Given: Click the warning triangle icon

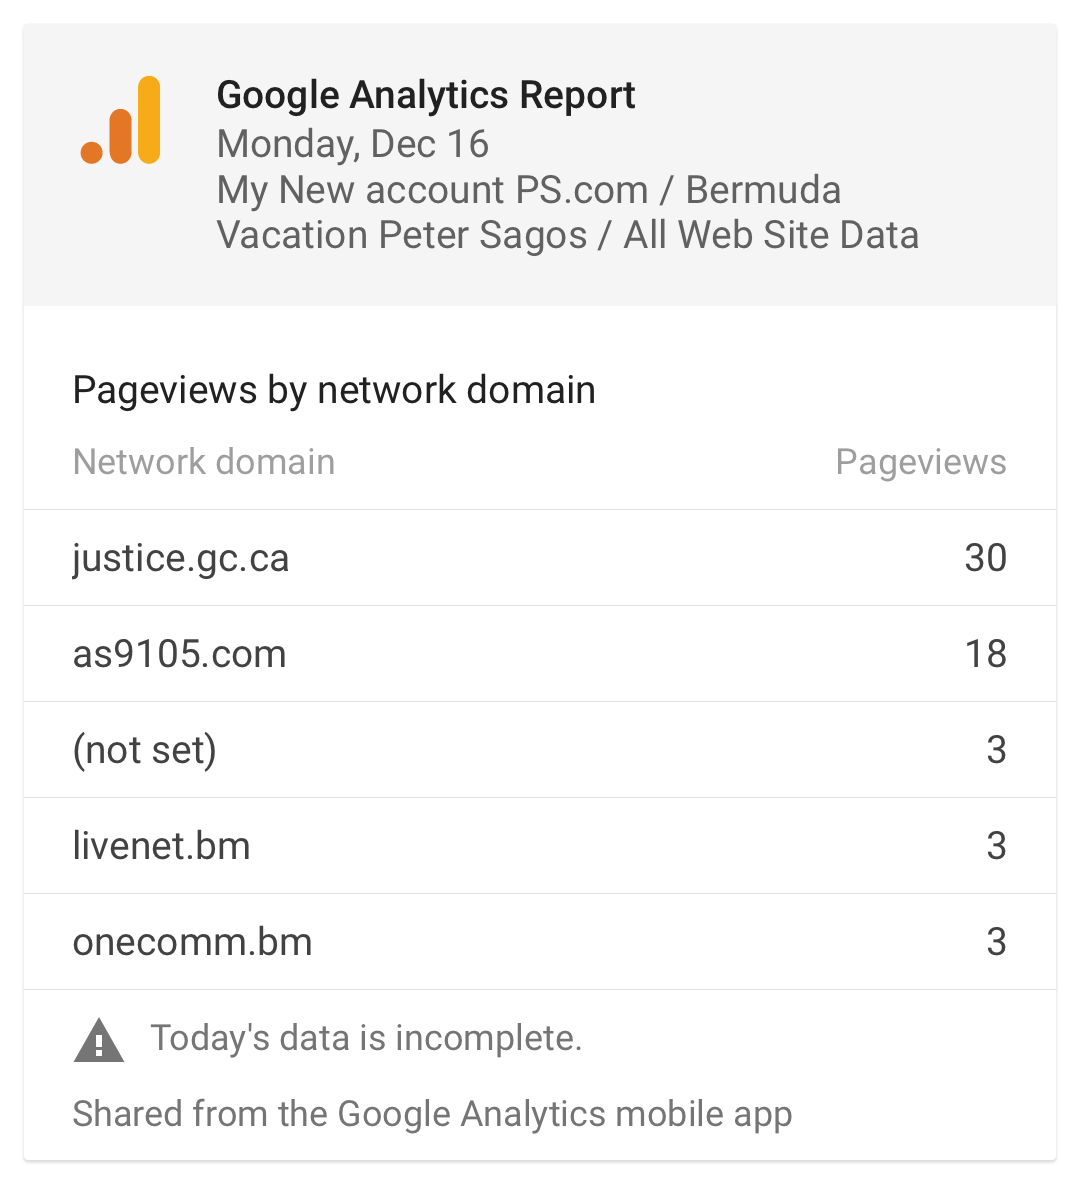Looking at the screenshot, I should 99,1040.
